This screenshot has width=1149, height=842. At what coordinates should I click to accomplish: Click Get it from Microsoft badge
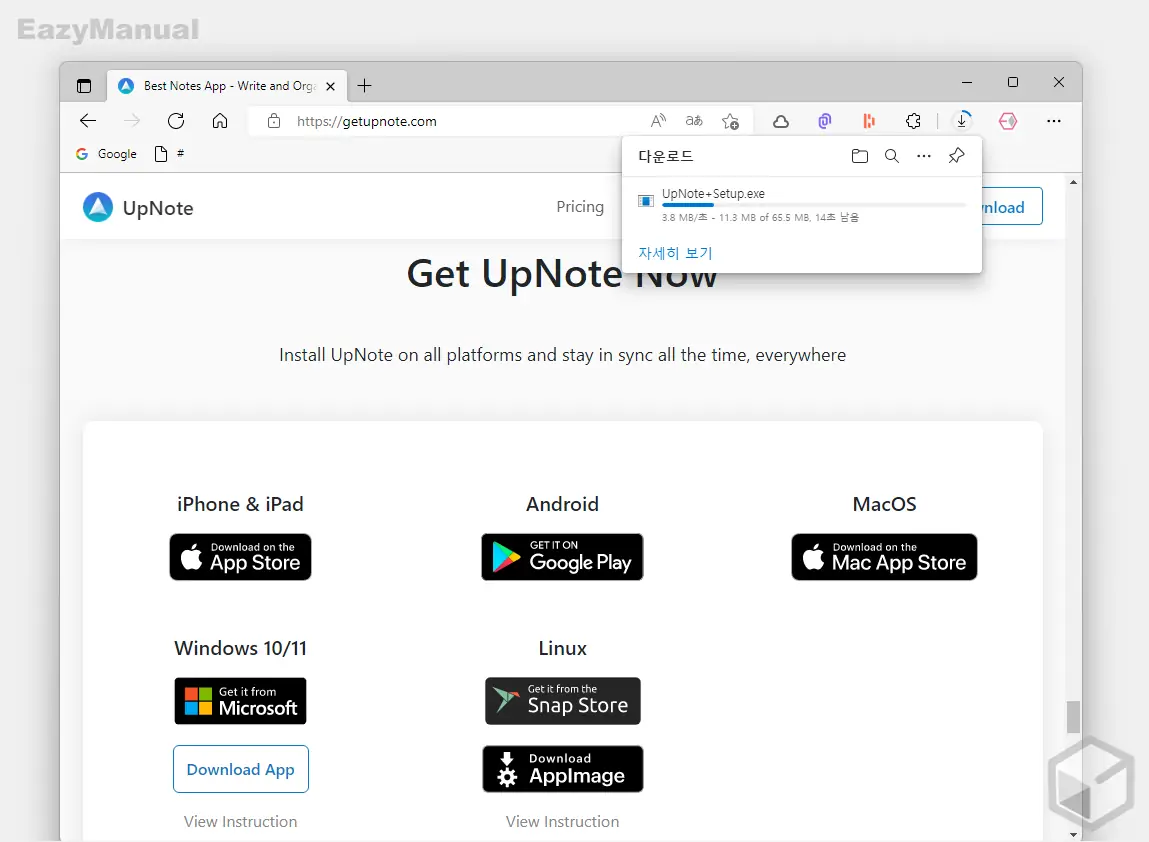coord(240,701)
